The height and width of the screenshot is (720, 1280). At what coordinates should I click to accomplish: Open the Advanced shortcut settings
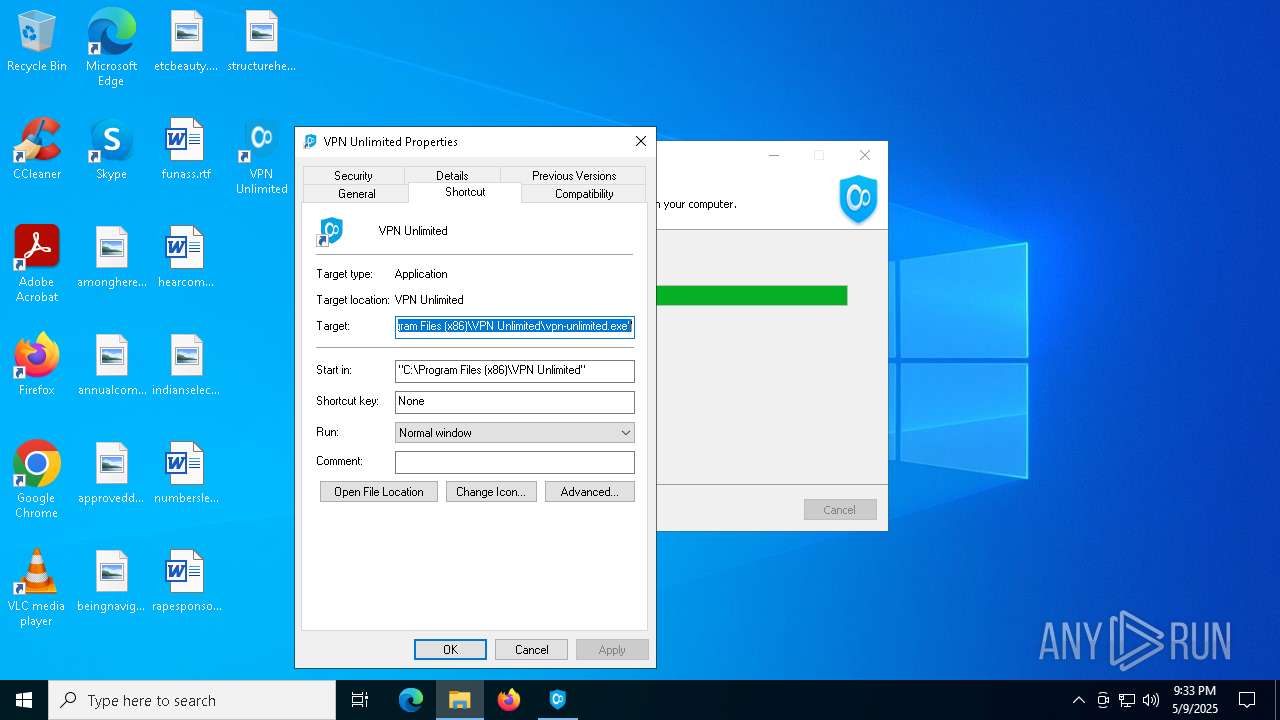590,492
